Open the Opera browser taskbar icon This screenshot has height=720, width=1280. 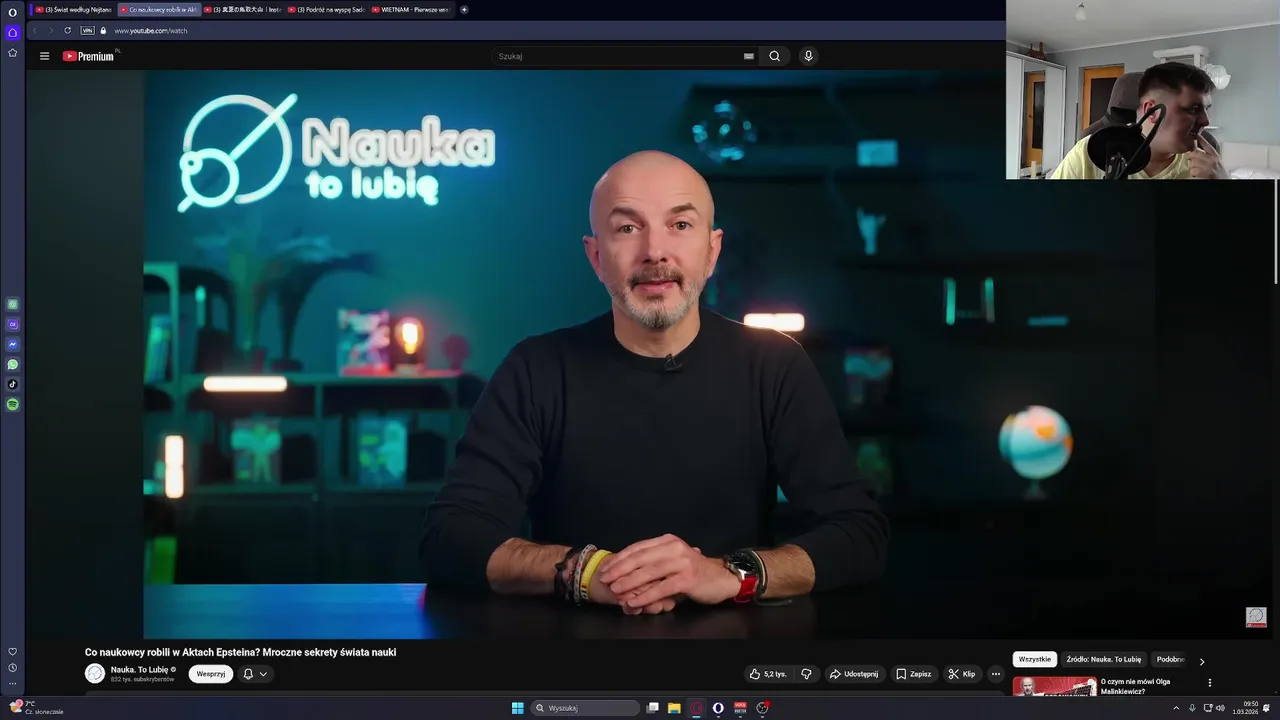click(x=718, y=708)
